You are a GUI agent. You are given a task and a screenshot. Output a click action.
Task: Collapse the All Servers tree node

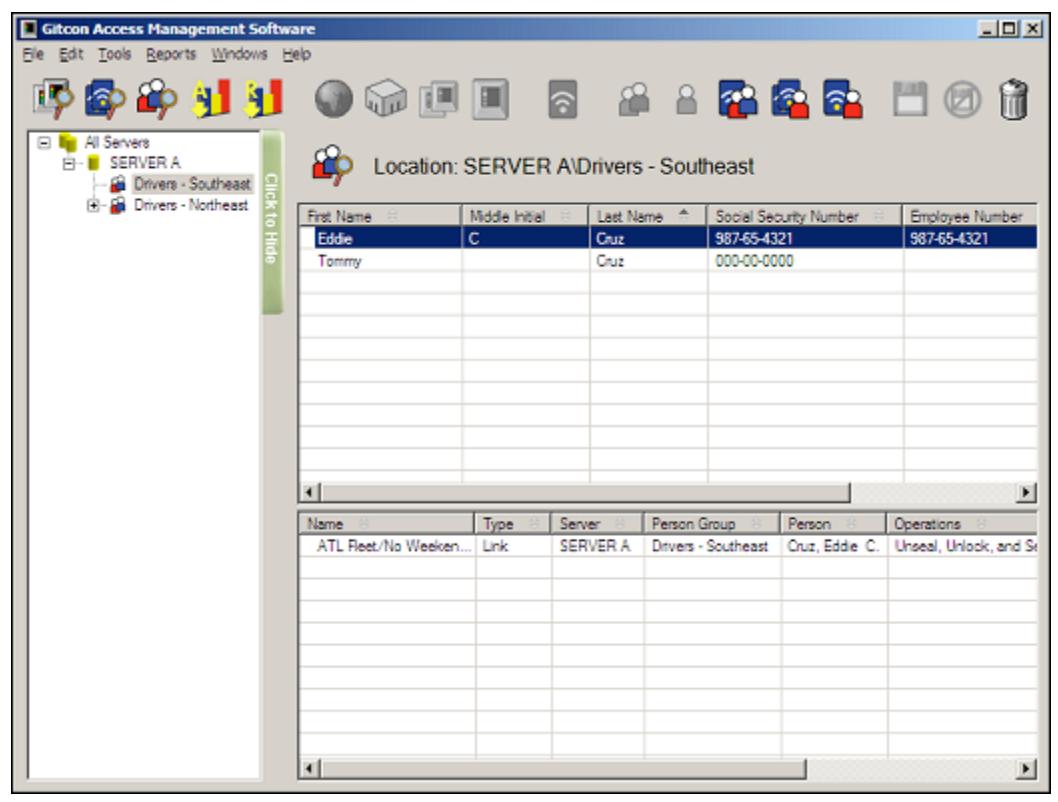44,142
